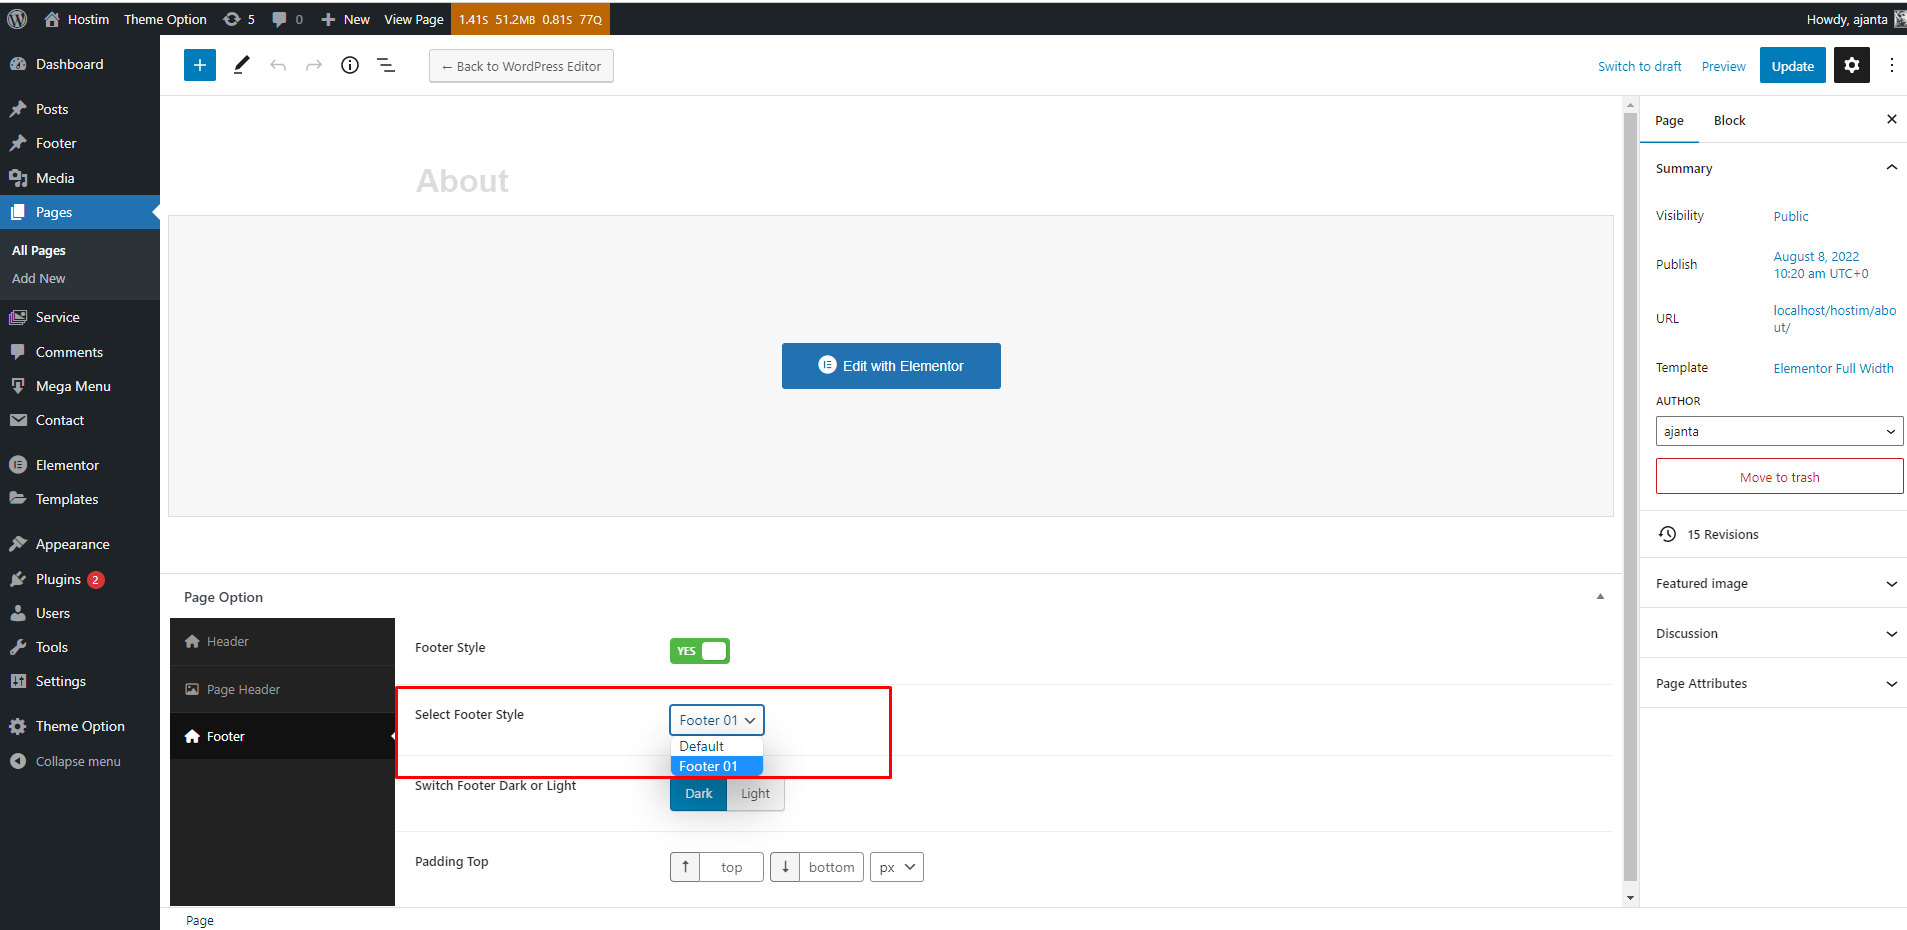Toggle the Footer Style YES switch

tap(699, 651)
